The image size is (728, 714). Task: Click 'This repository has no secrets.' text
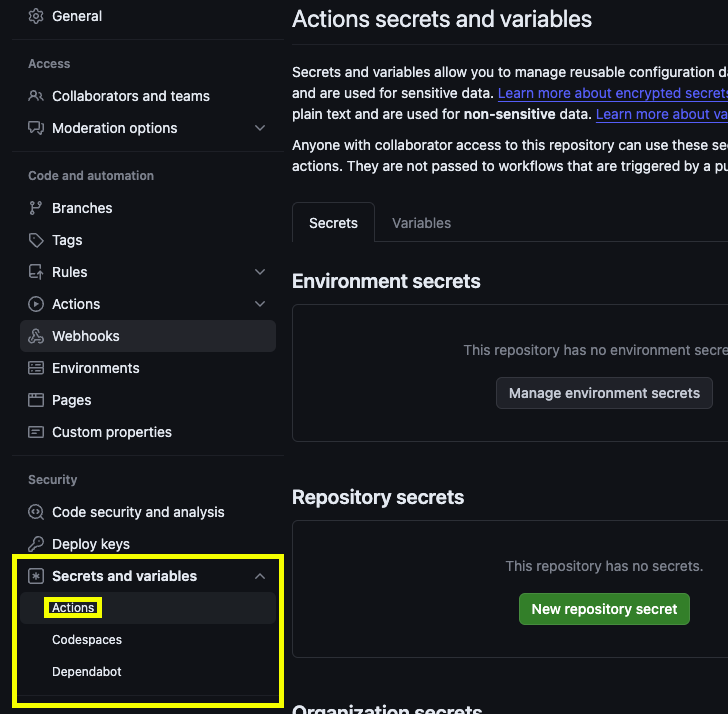(x=604, y=566)
